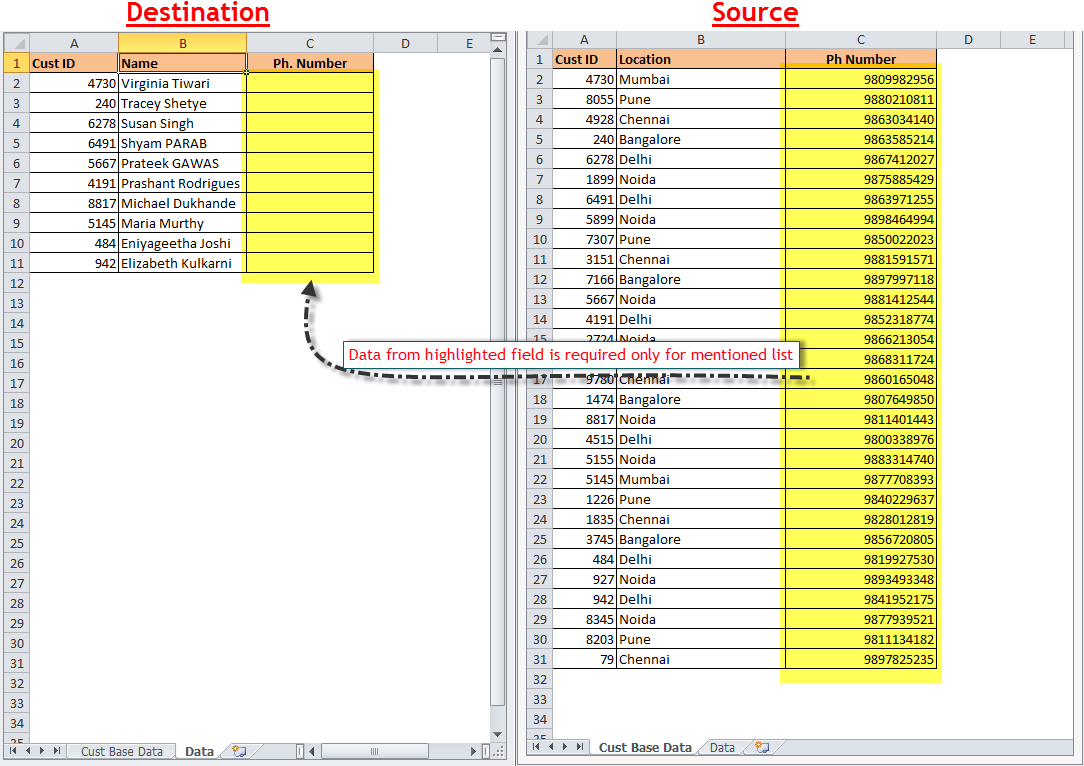Viewport: 1084px width, 766px height.
Task: Select column B header in Destination
Action: click(183, 43)
